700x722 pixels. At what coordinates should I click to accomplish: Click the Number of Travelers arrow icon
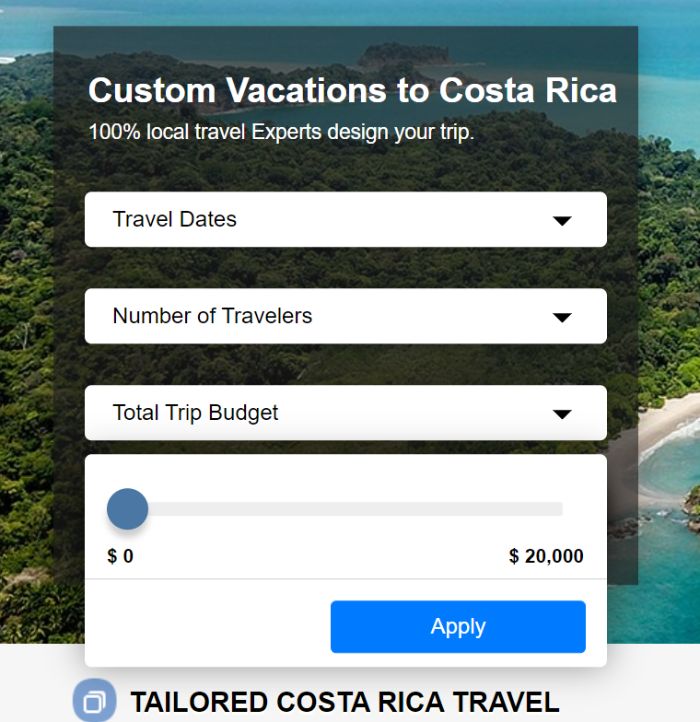pyautogui.click(x=562, y=317)
